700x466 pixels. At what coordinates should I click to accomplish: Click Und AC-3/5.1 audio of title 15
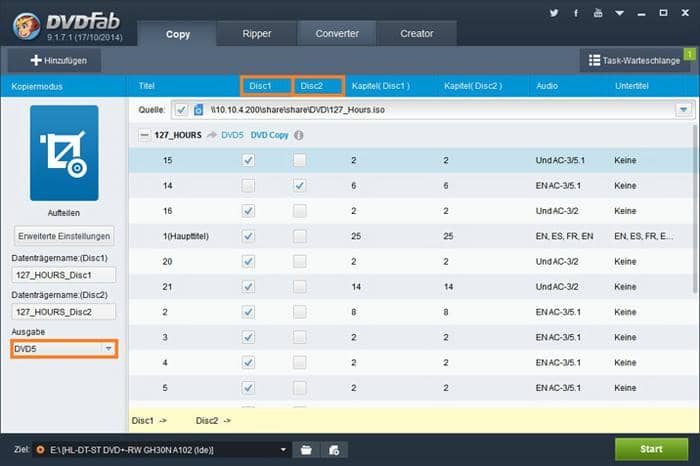(x=560, y=160)
